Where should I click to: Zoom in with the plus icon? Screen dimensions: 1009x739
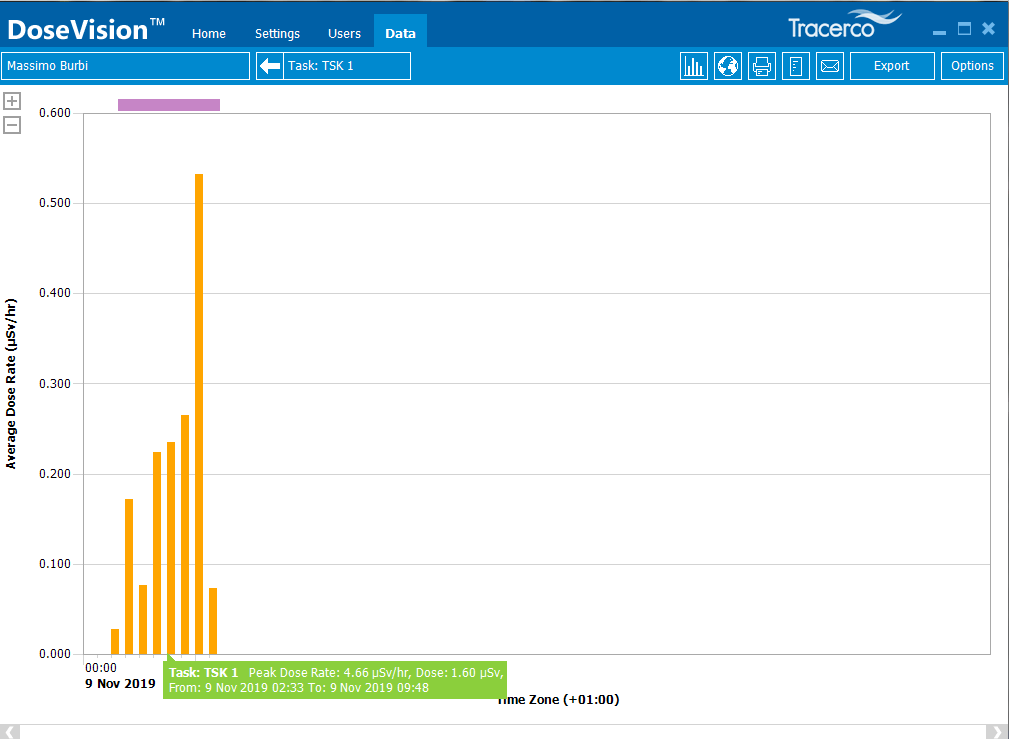(x=12, y=101)
